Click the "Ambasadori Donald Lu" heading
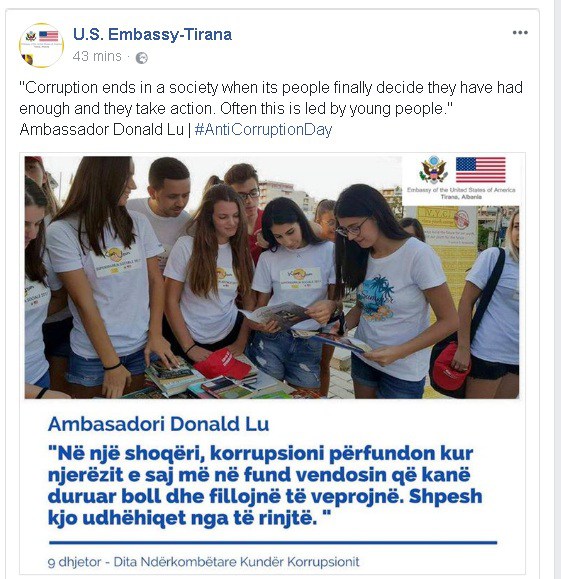 pos(158,424)
